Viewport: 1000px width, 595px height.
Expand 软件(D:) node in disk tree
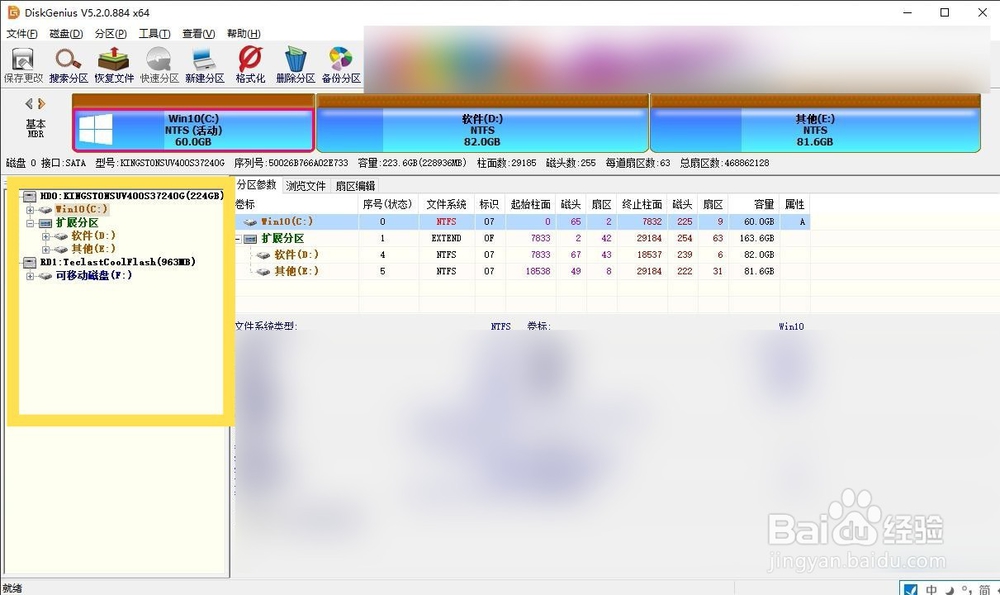pos(46,236)
